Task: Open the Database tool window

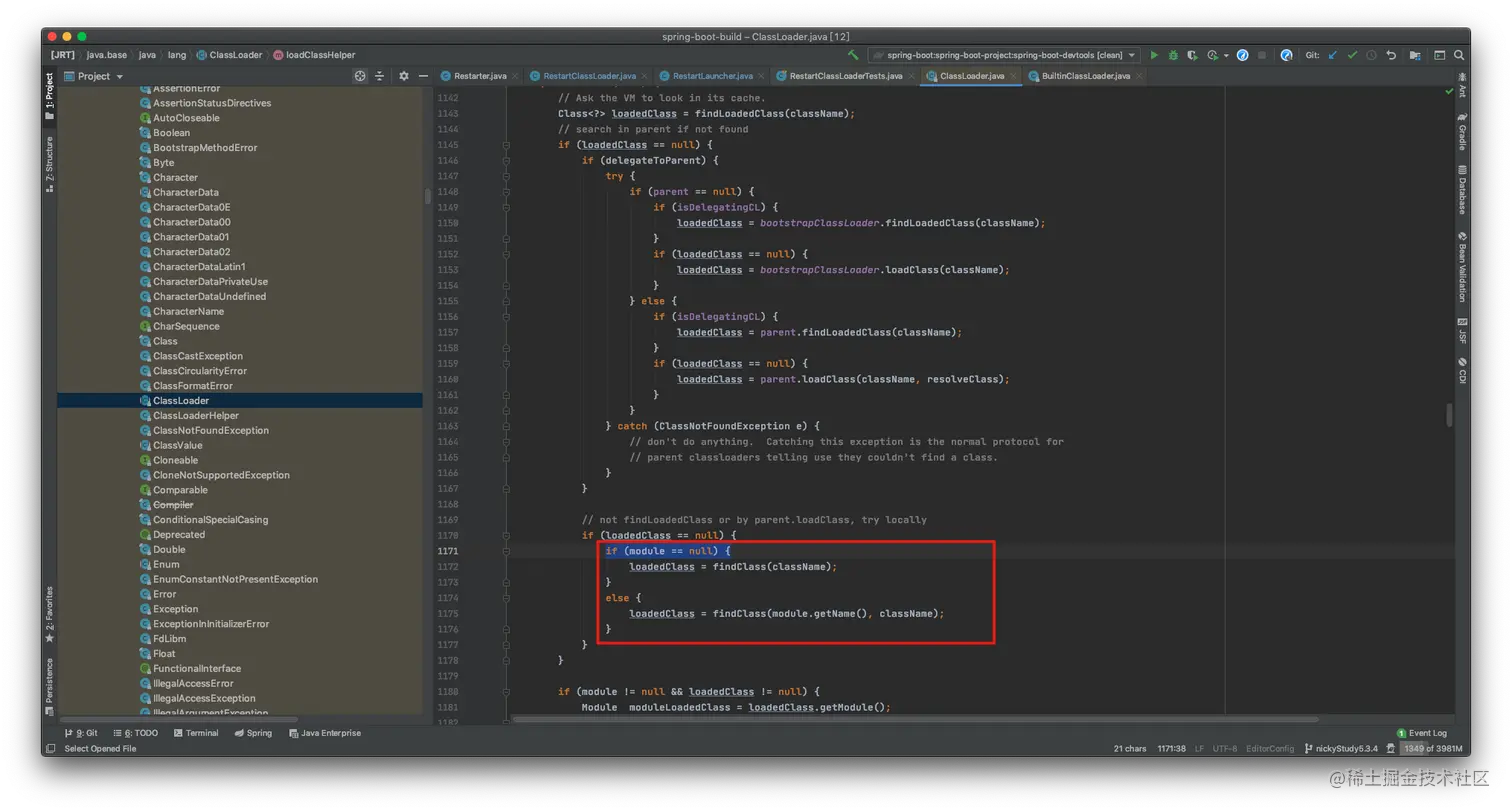Action: coord(1462,191)
